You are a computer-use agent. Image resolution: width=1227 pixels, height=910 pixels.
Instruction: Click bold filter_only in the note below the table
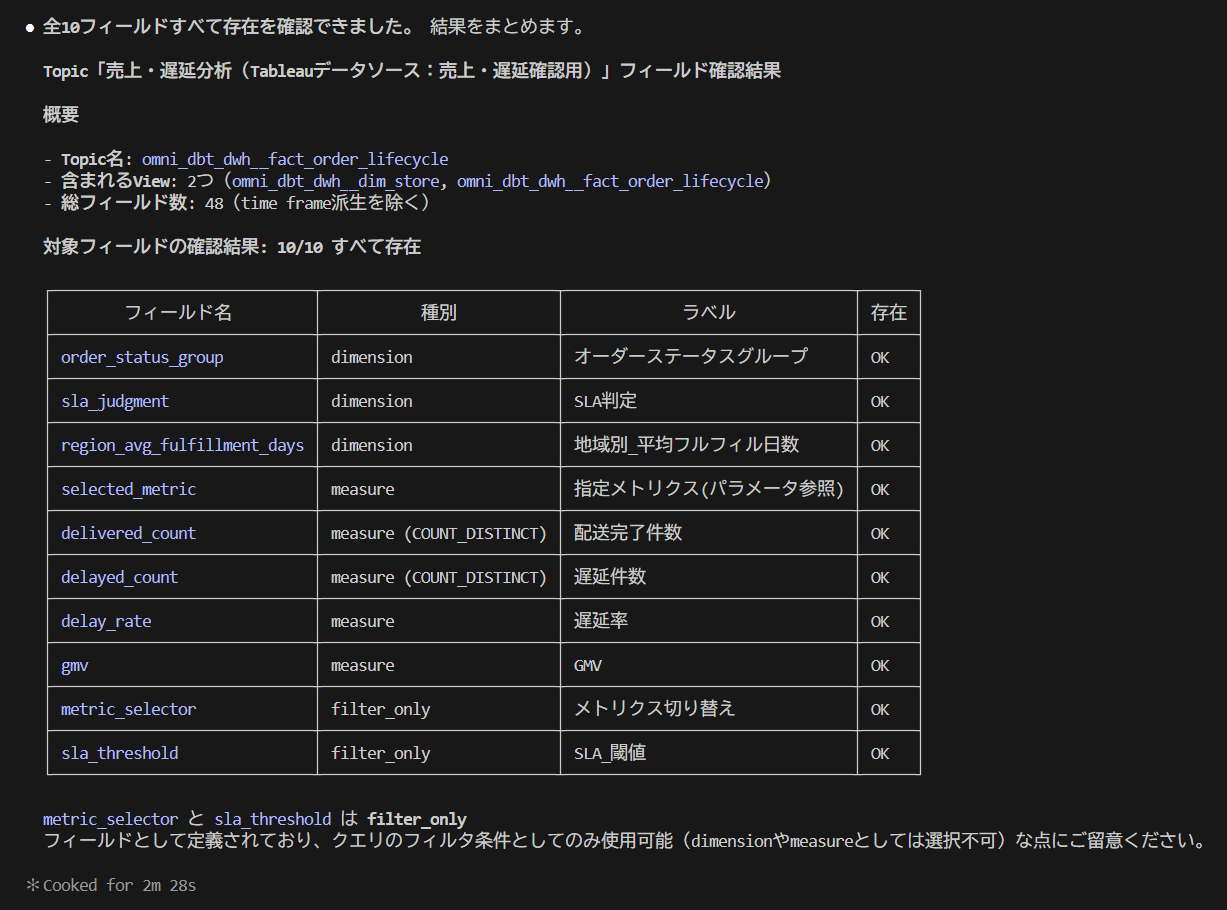pyautogui.click(x=417, y=819)
